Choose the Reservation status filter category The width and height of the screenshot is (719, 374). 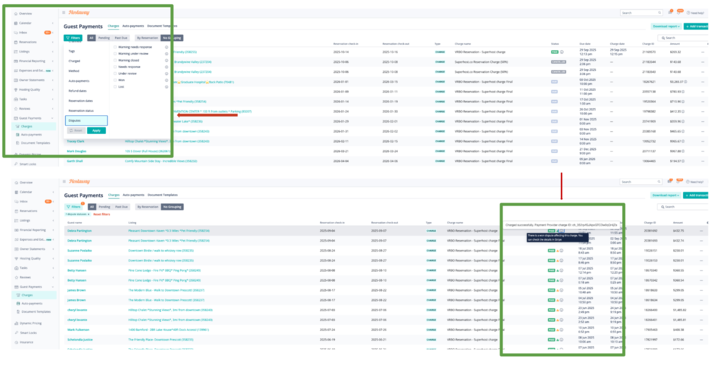81,110
